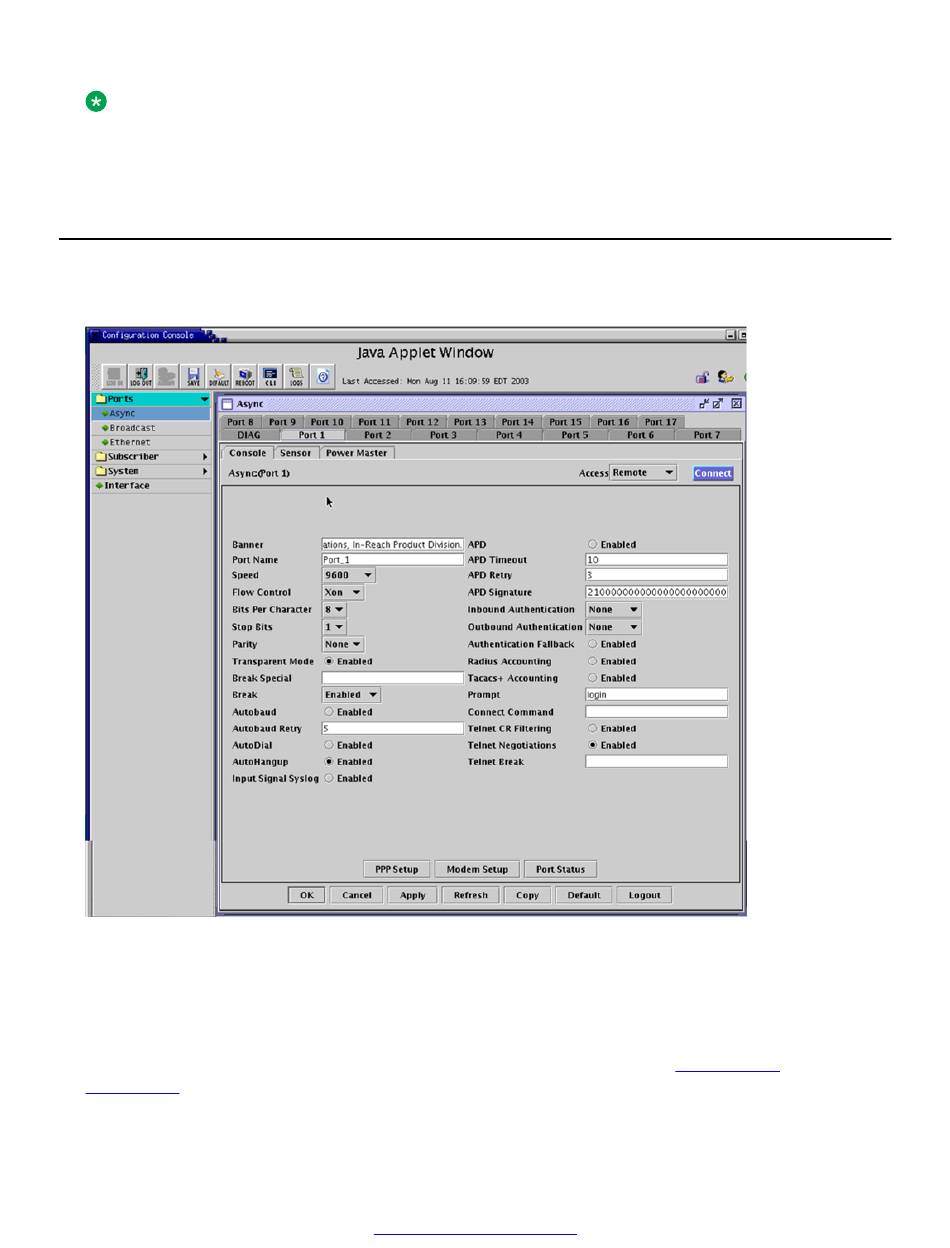950x1248 pixels.
Task: Click the lock icon at top right
Action: pyautogui.click(x=703, y=377)
